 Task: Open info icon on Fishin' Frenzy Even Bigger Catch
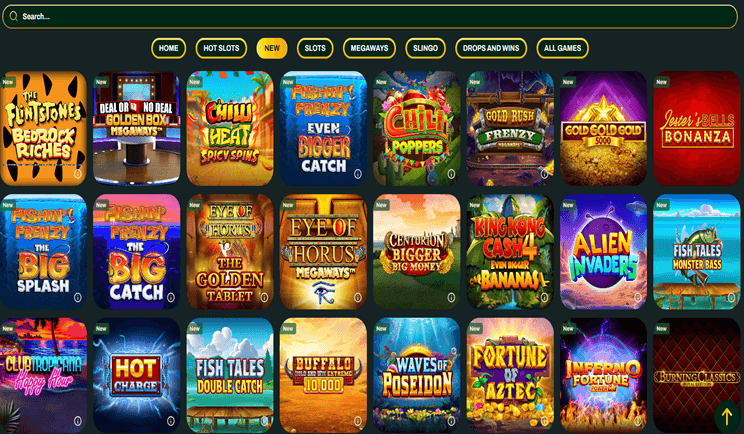pyautogui.click(x=358, y=174)
